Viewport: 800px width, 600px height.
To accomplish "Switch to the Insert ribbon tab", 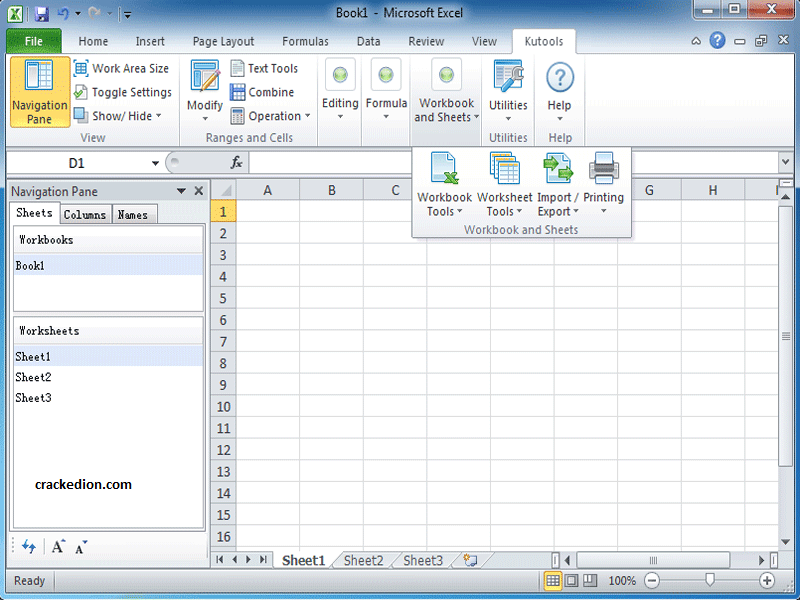I will (150, 41).
